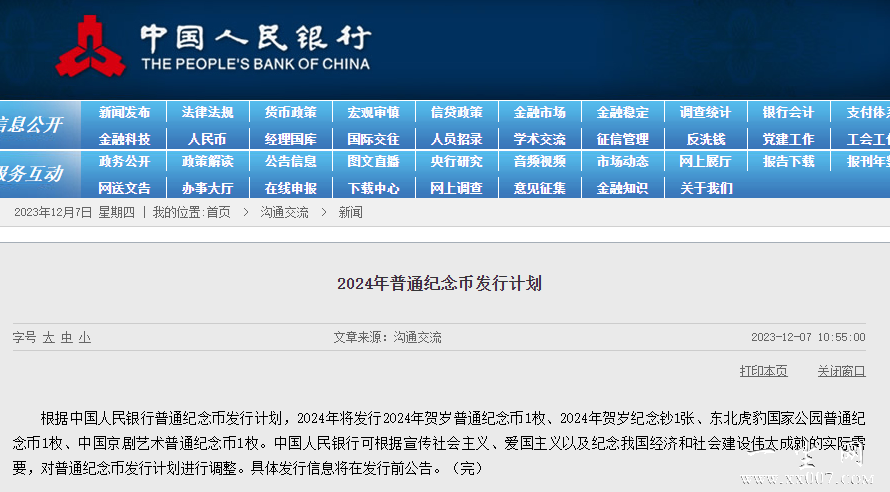Open 公告信息 under service menu
Viewport: 890px width, 492px height.
coord(291,162)
